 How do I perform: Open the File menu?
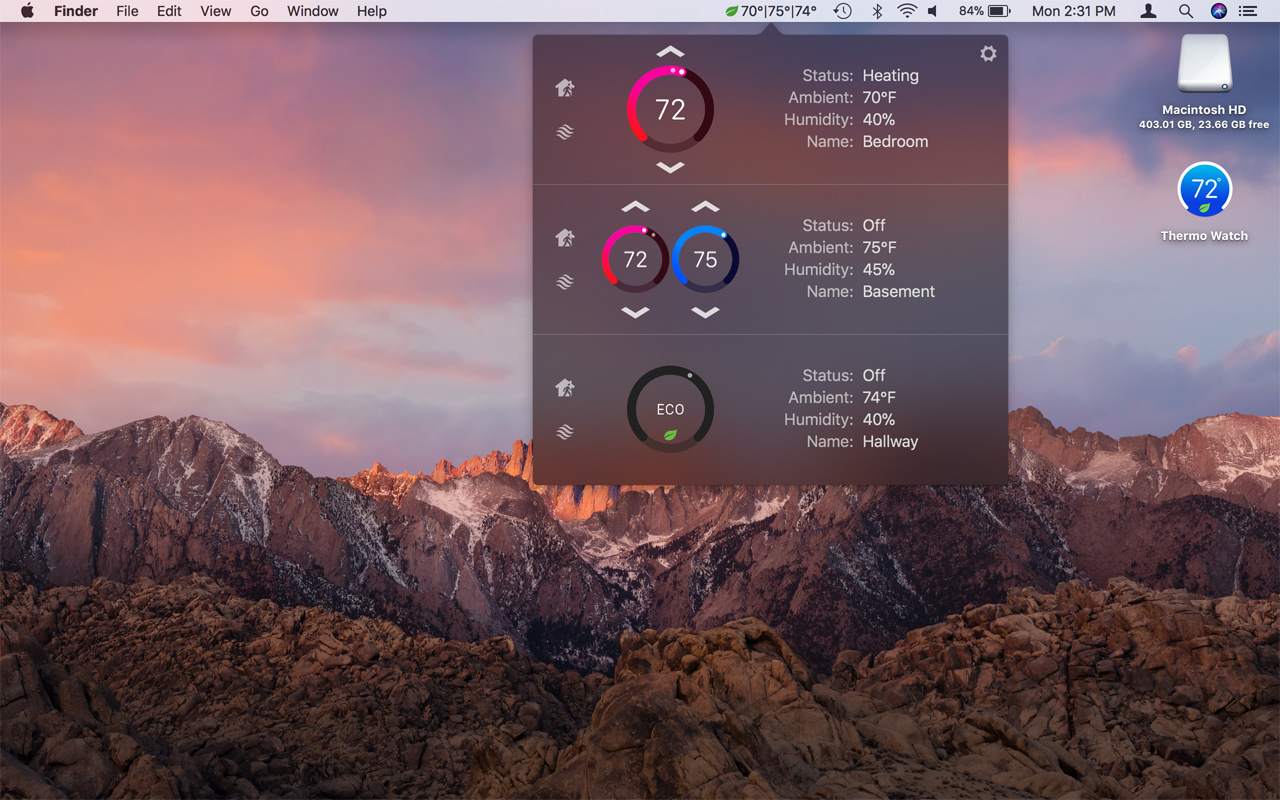point(127,11)
